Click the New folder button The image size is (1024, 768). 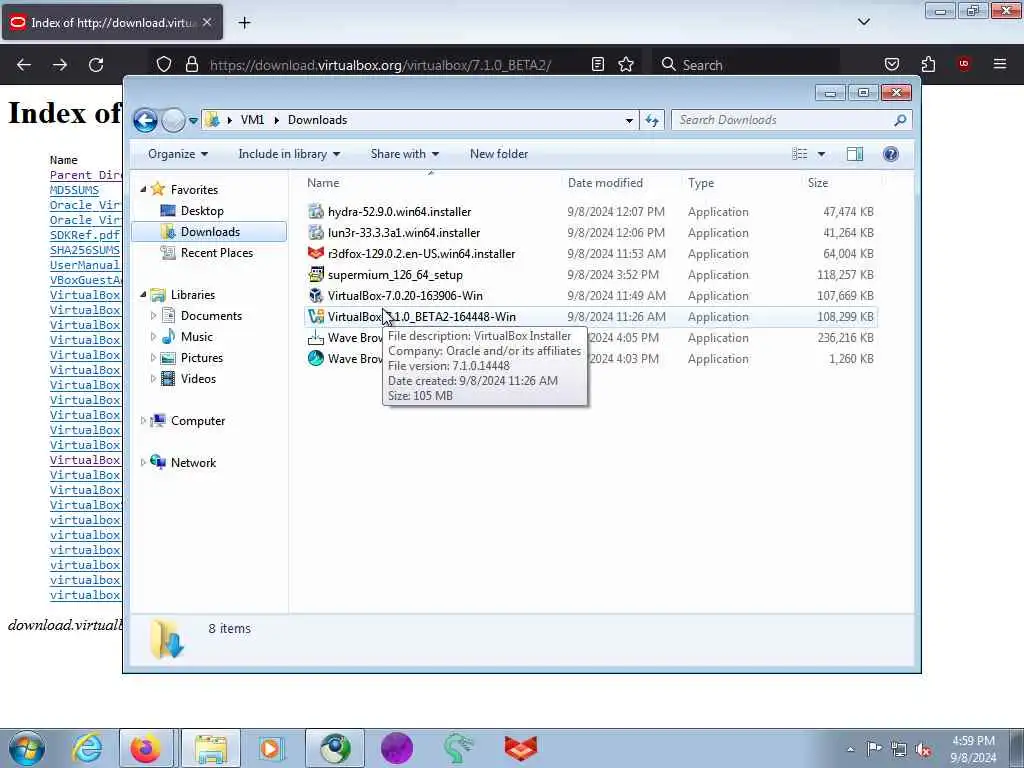[x=499, y=154]
